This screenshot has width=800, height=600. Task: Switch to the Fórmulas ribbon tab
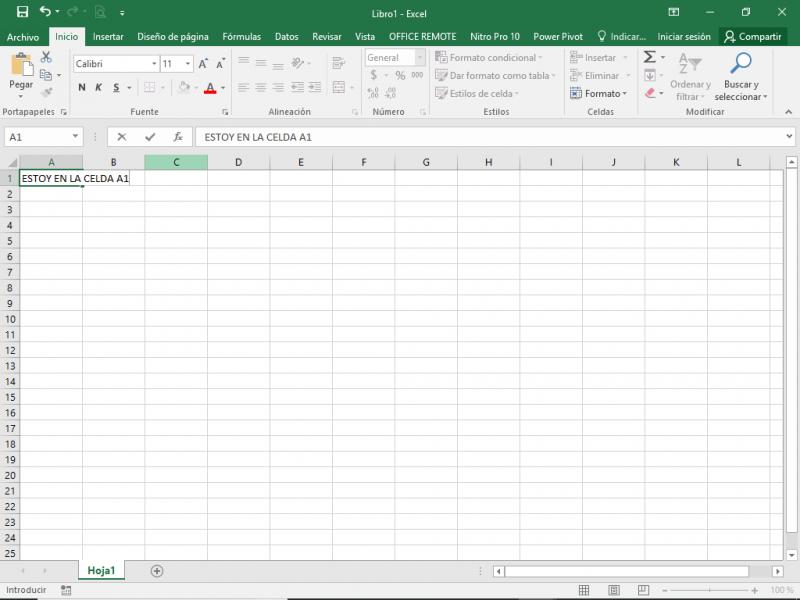[241, 36]
